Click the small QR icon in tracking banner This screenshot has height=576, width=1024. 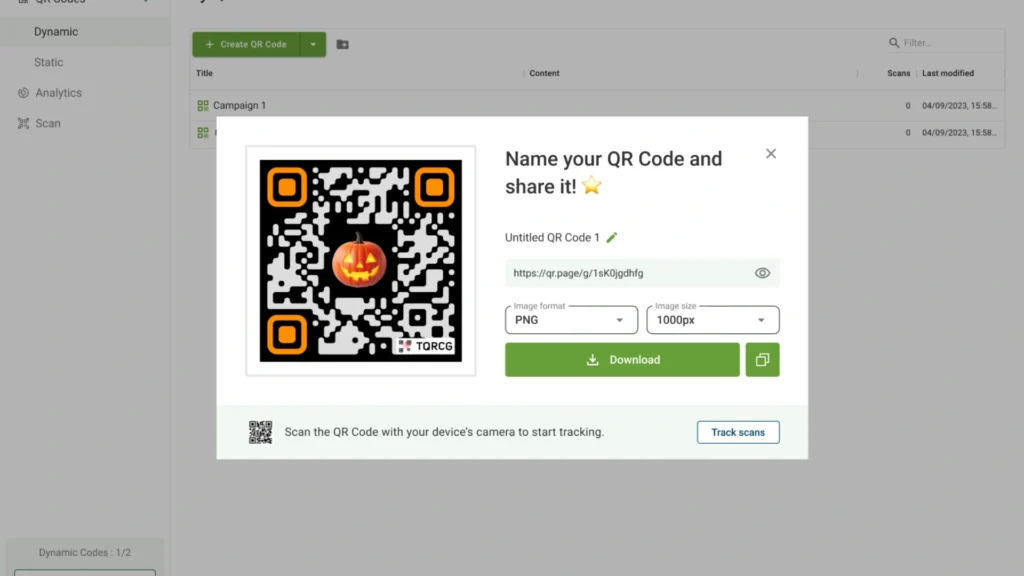260,432
